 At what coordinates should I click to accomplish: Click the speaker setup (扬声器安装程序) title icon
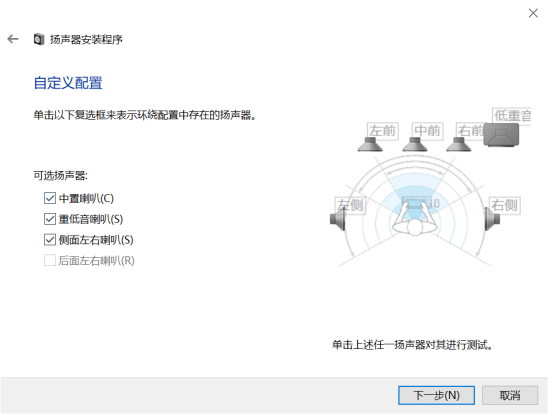39,39
